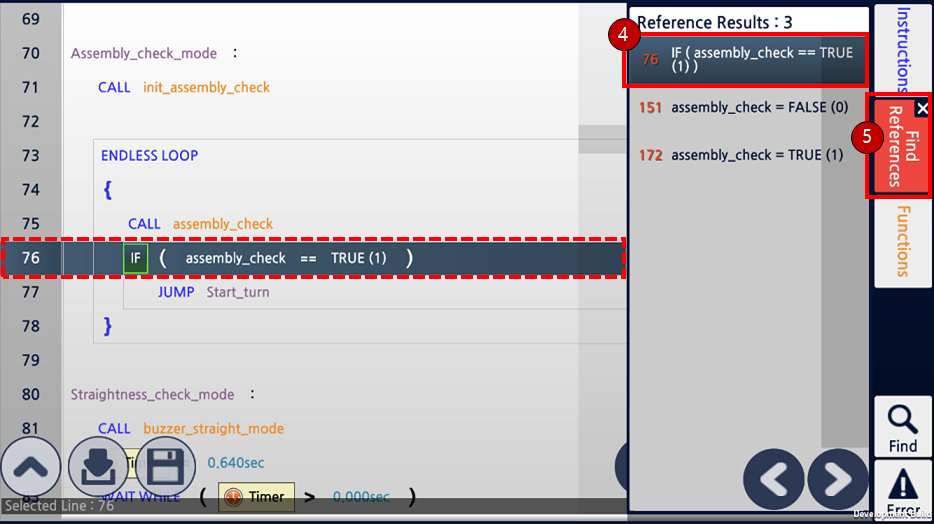Close the Find References tab
934x524 pixels.
coord(922,108)
